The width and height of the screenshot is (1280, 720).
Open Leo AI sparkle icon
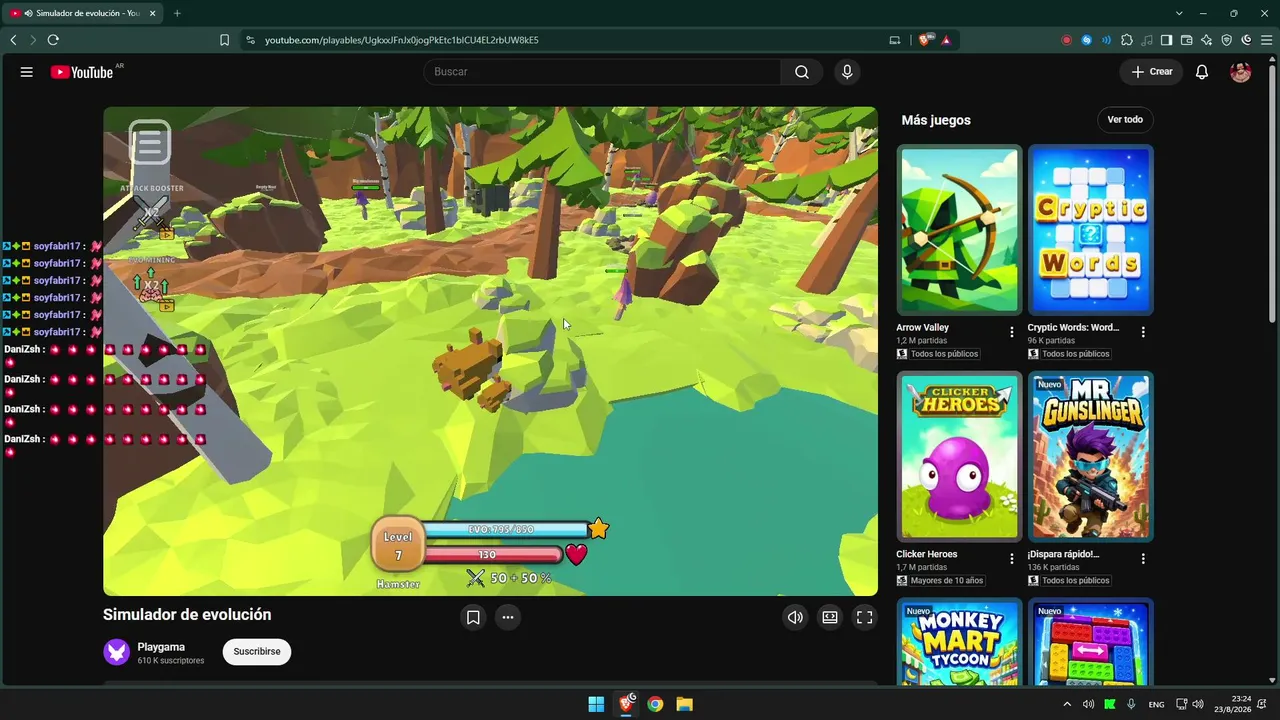coord(1207,40)
